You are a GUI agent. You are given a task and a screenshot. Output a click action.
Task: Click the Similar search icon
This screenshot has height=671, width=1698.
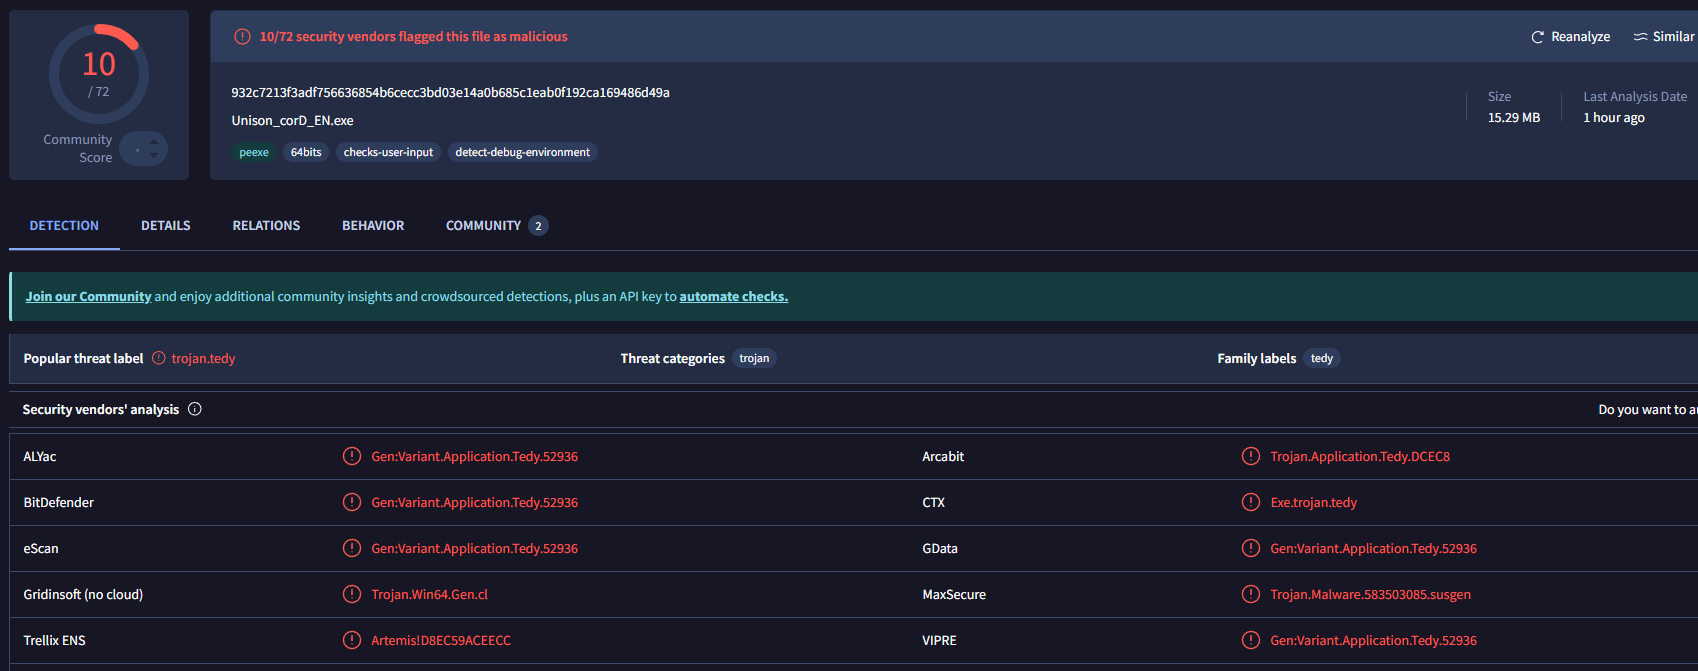1640,37
